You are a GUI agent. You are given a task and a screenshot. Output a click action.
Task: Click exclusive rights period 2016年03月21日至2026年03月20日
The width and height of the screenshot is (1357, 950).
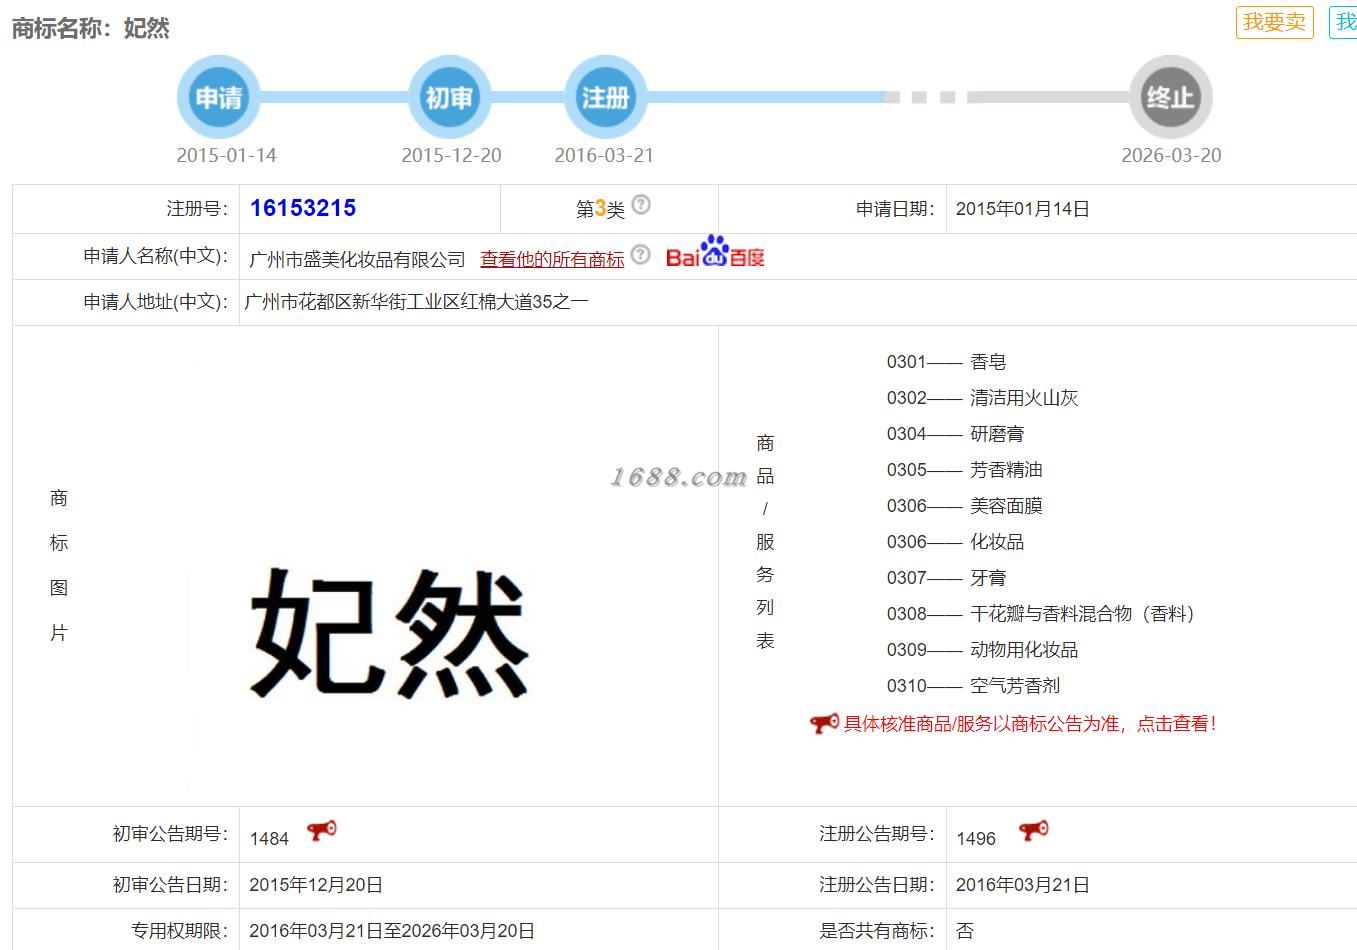[392, 931]
